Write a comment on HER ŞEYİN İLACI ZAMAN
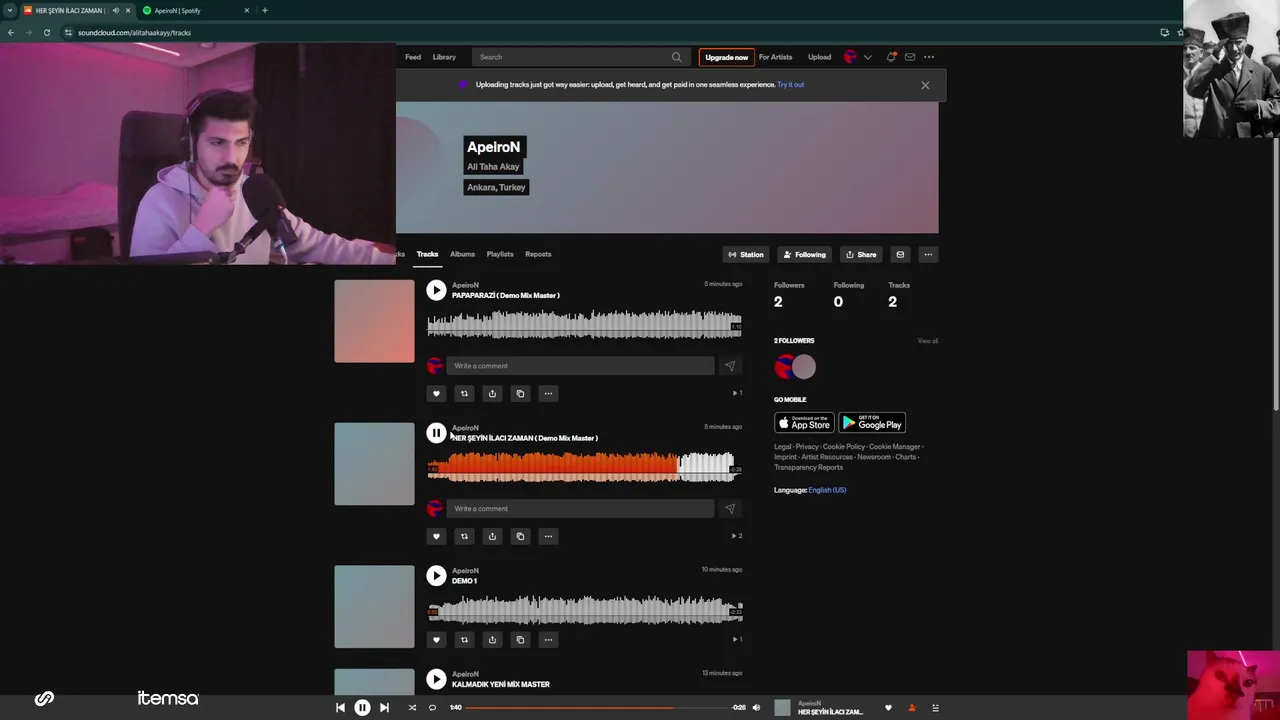 point(580,509)
